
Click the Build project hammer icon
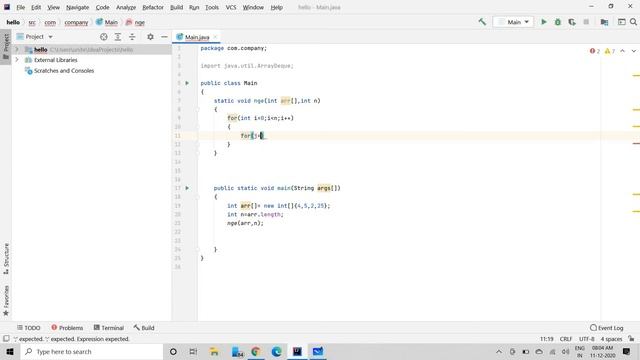coord(482,22)
